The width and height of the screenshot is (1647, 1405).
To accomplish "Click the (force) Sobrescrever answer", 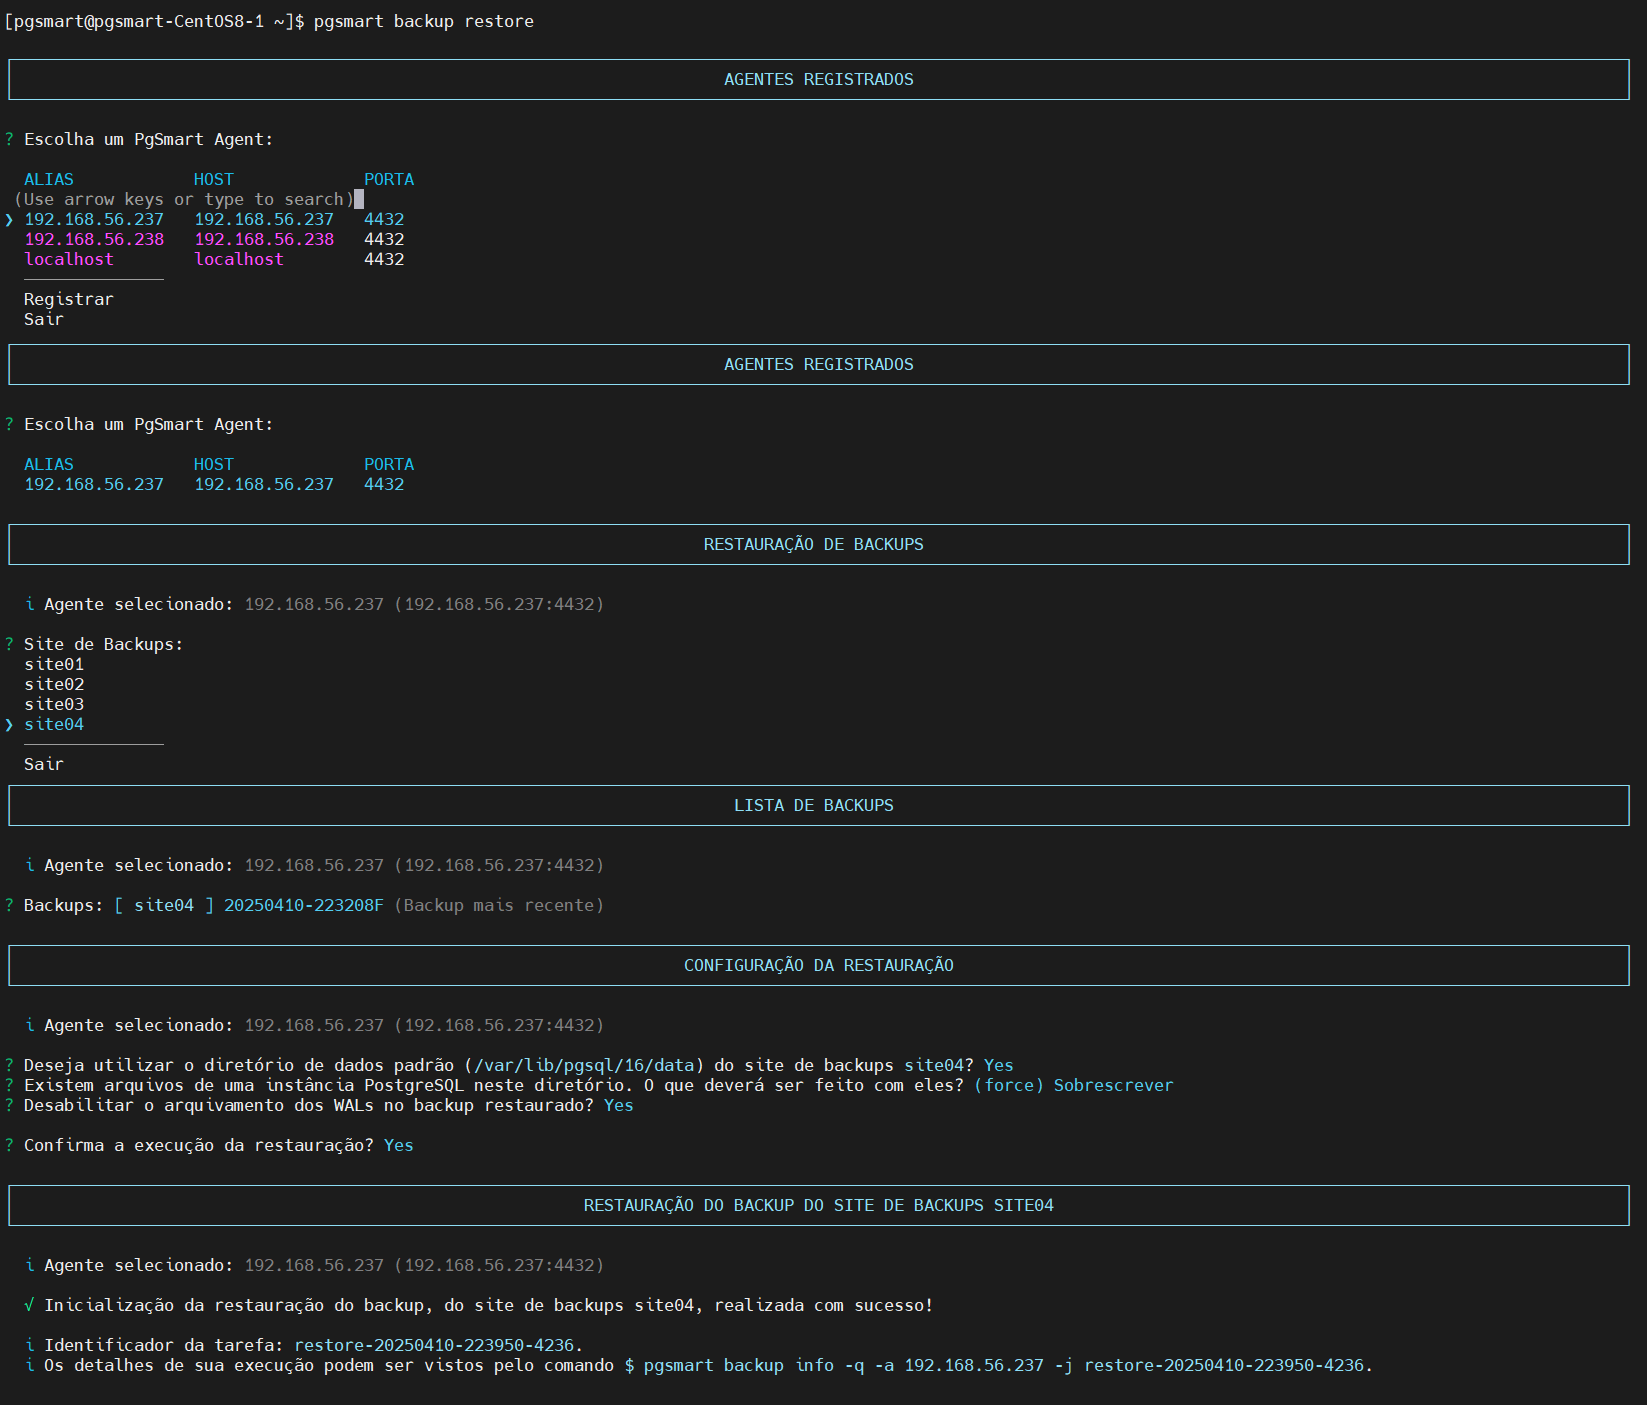I will point(1074,1085).
